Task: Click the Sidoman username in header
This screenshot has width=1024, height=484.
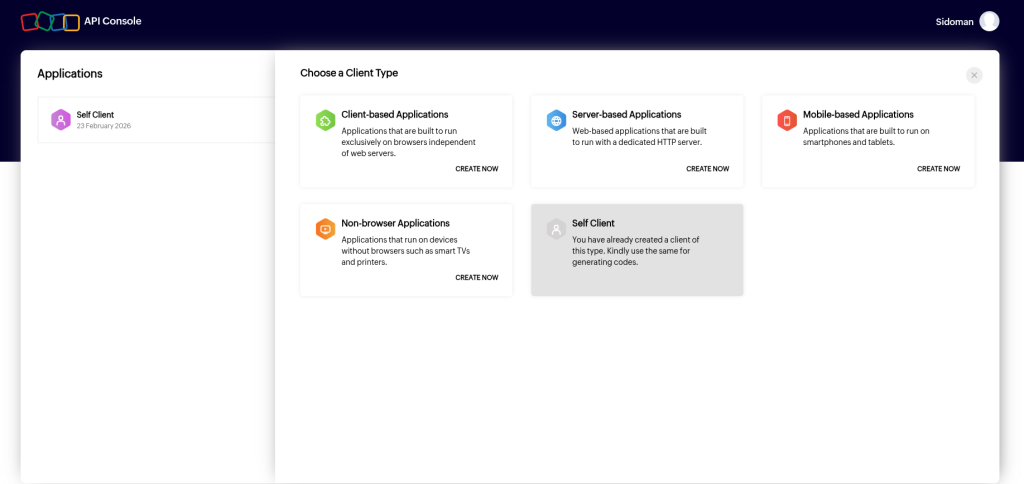Action: coord(954,22)
